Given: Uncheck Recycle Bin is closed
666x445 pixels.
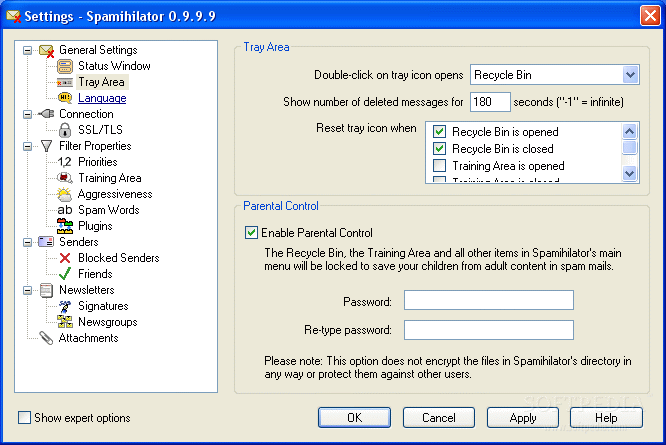Looking at the screenshot, I should pyautogui.click(x=439, y=149).
